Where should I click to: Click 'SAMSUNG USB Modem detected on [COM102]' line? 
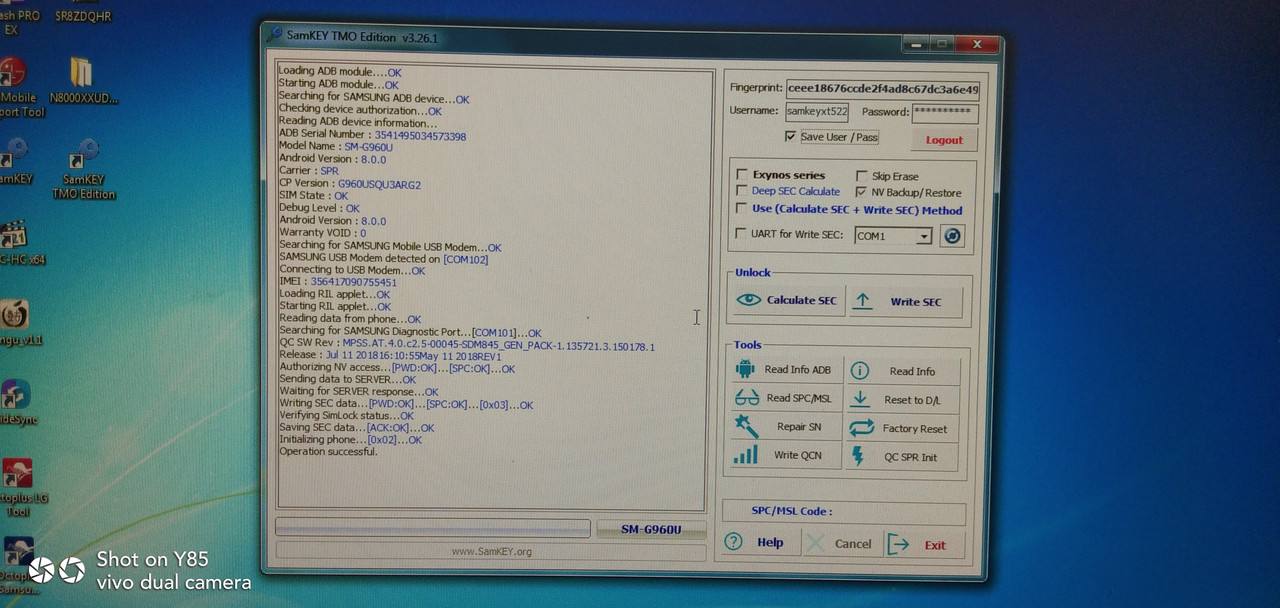[383, 258]
